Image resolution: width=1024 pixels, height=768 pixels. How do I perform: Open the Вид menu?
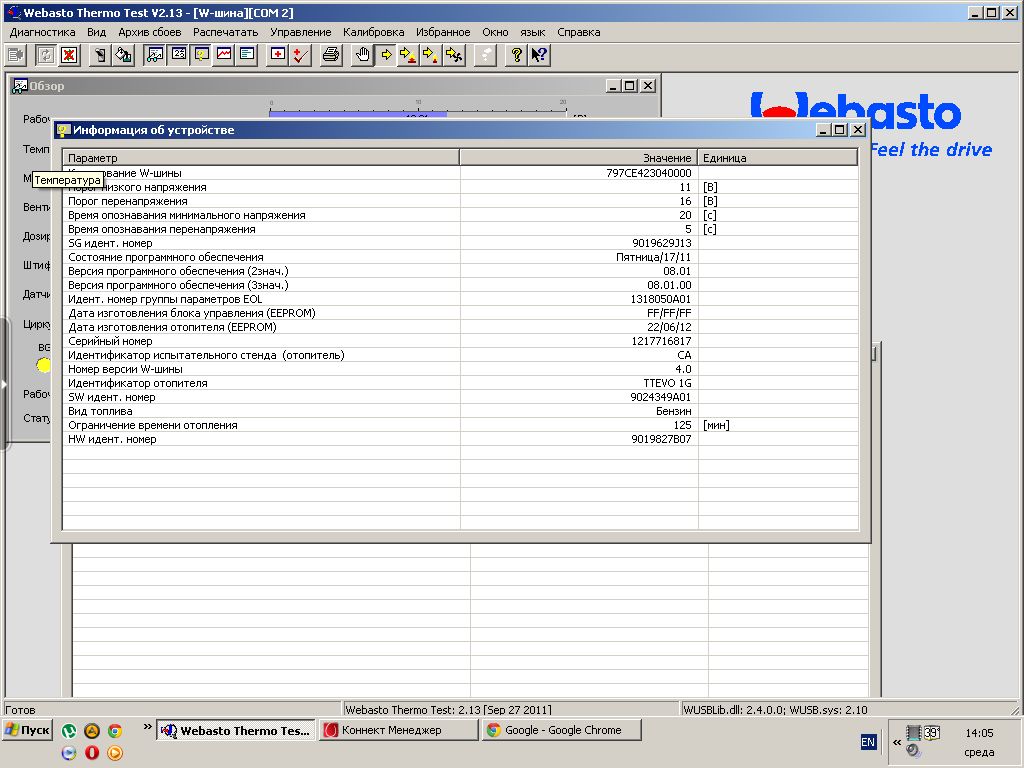(x=97, y=32)
